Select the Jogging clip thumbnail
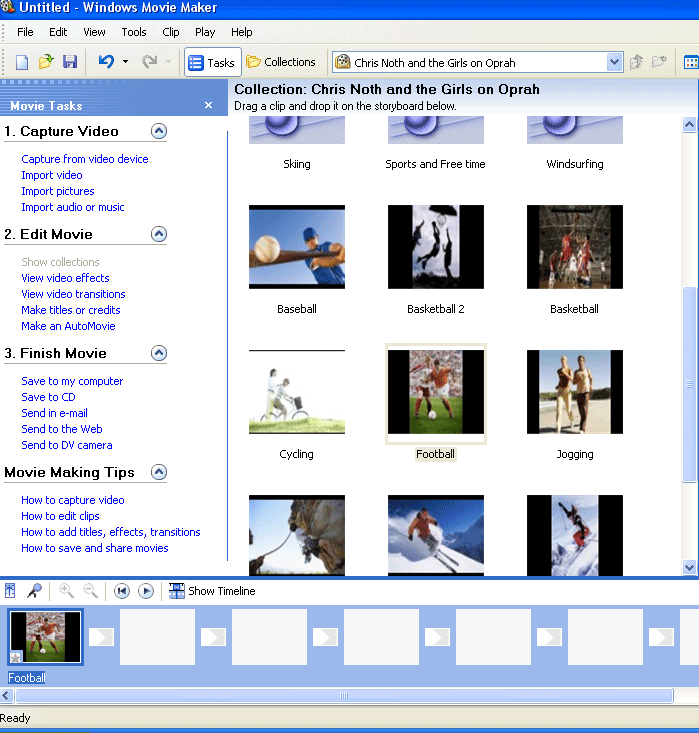Screen dimensions: 699x733 575,392
